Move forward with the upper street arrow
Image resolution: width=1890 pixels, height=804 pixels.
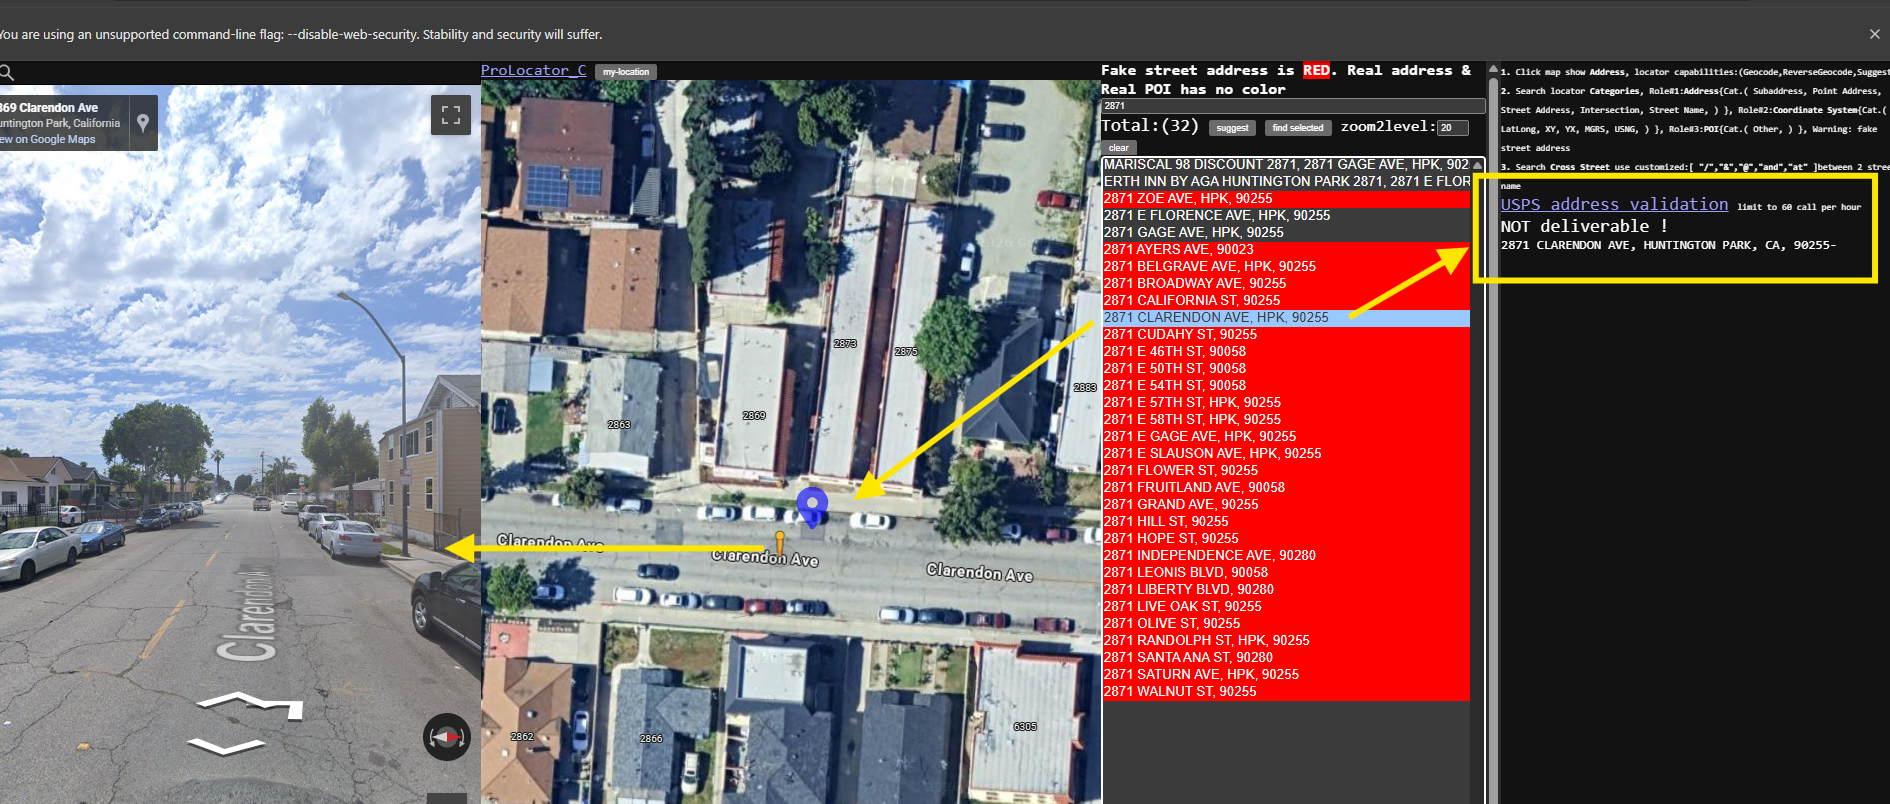pos(250,703)
